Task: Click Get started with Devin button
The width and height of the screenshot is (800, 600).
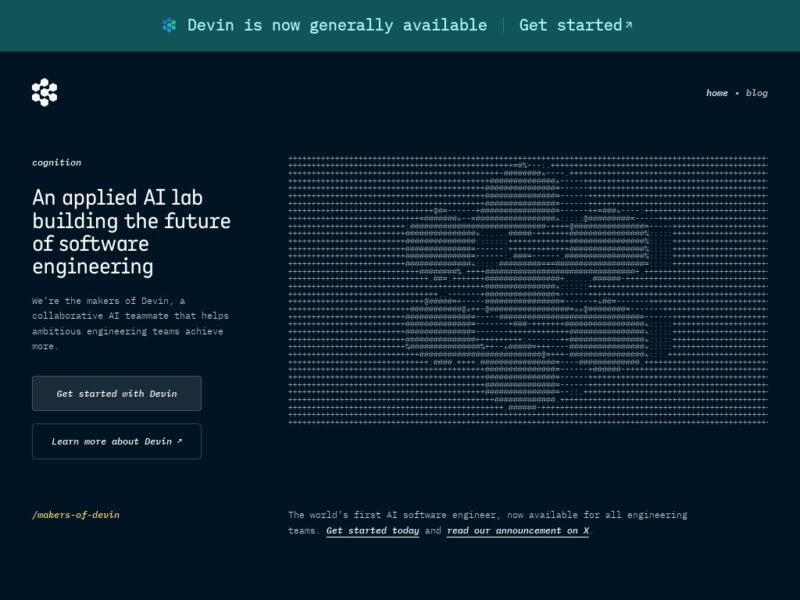Action: (117, 393)
